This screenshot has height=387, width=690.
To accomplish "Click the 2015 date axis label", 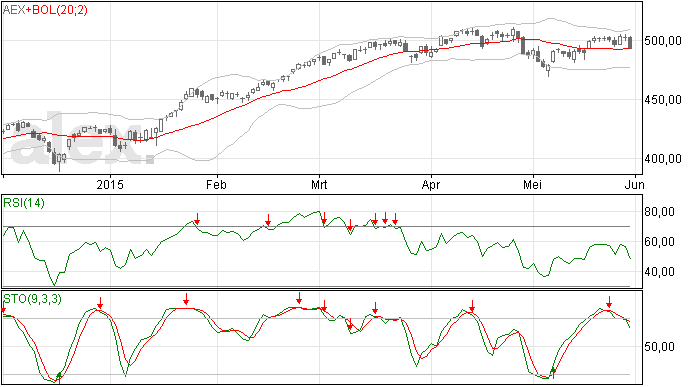I will pyautogui.click(x=110, y=184).
